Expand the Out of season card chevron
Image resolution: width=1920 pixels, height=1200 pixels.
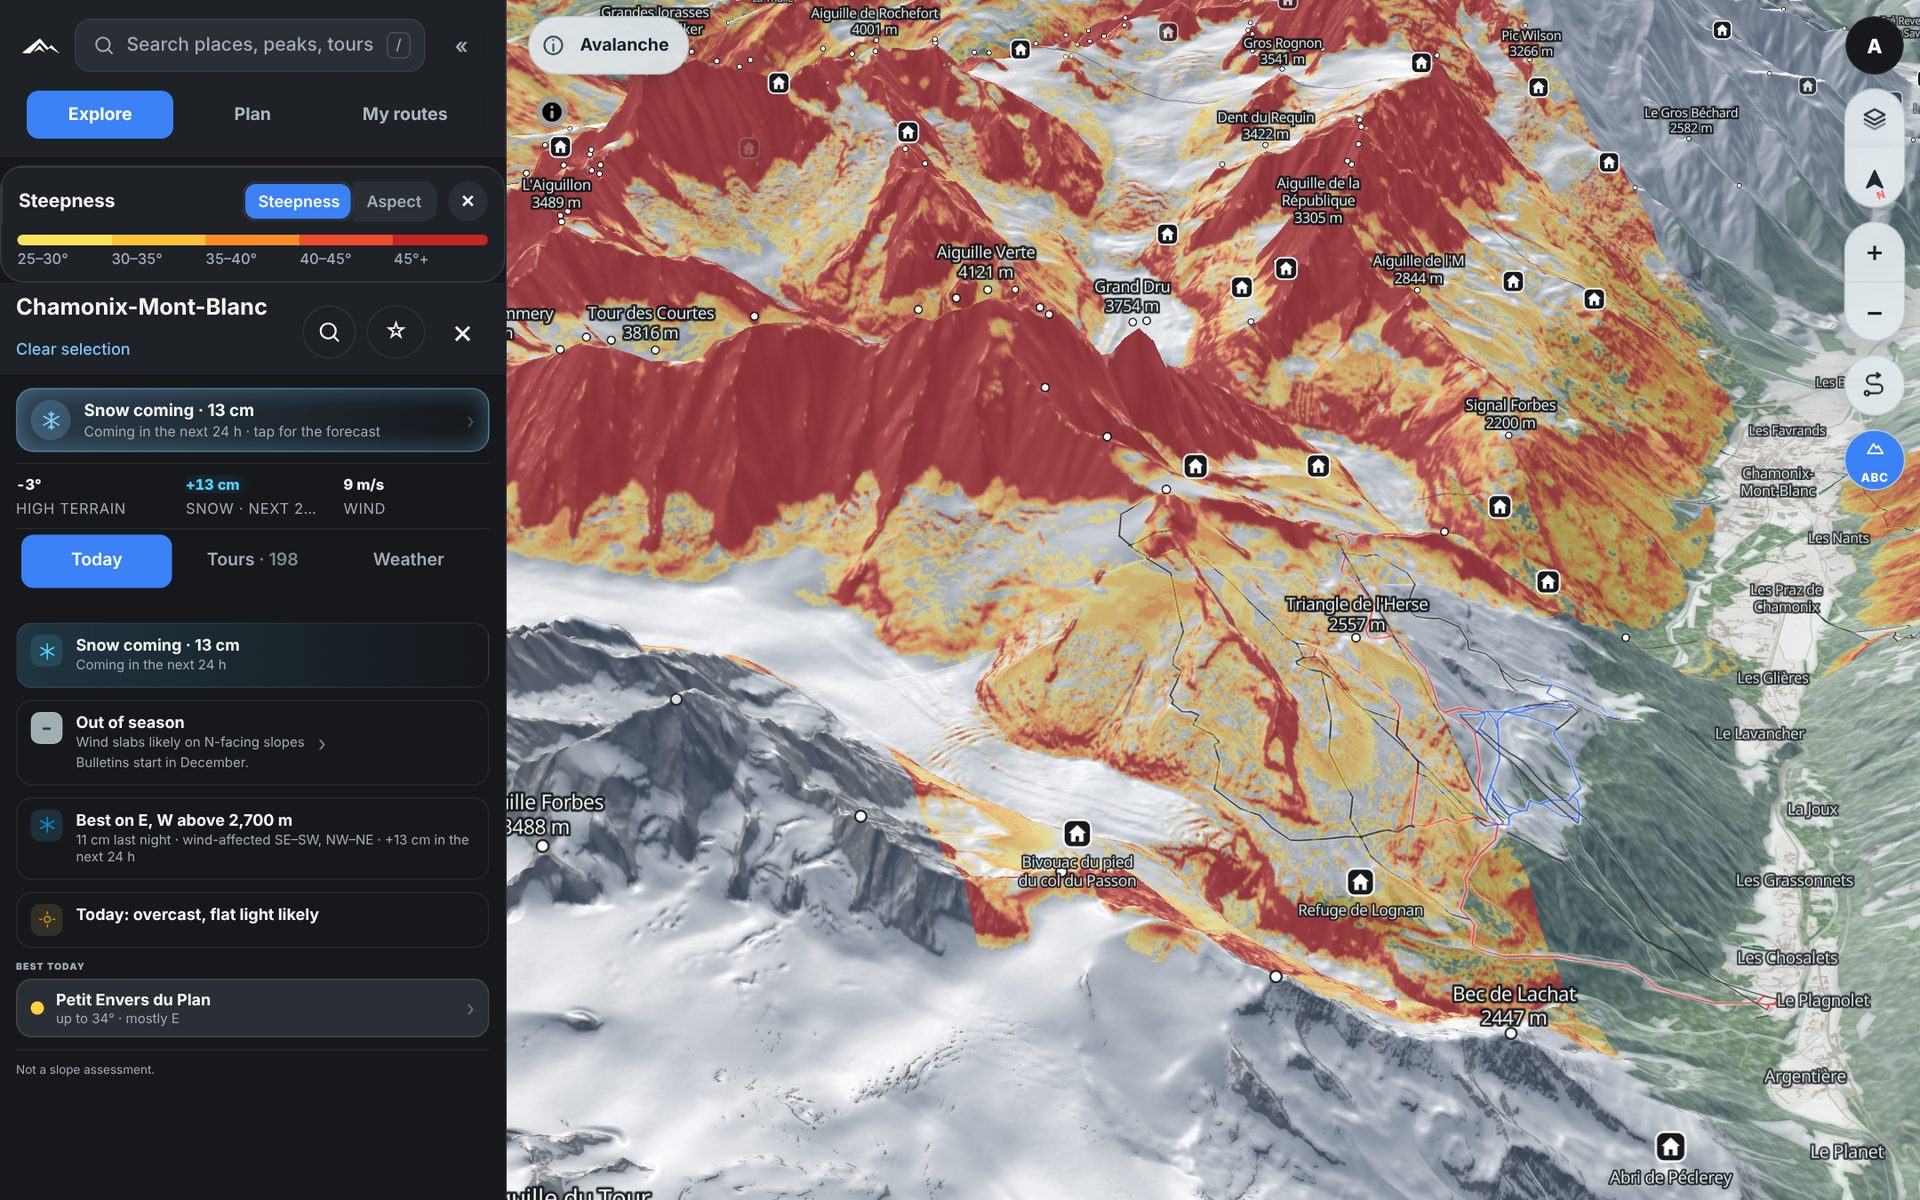click(x=322, y=743)
